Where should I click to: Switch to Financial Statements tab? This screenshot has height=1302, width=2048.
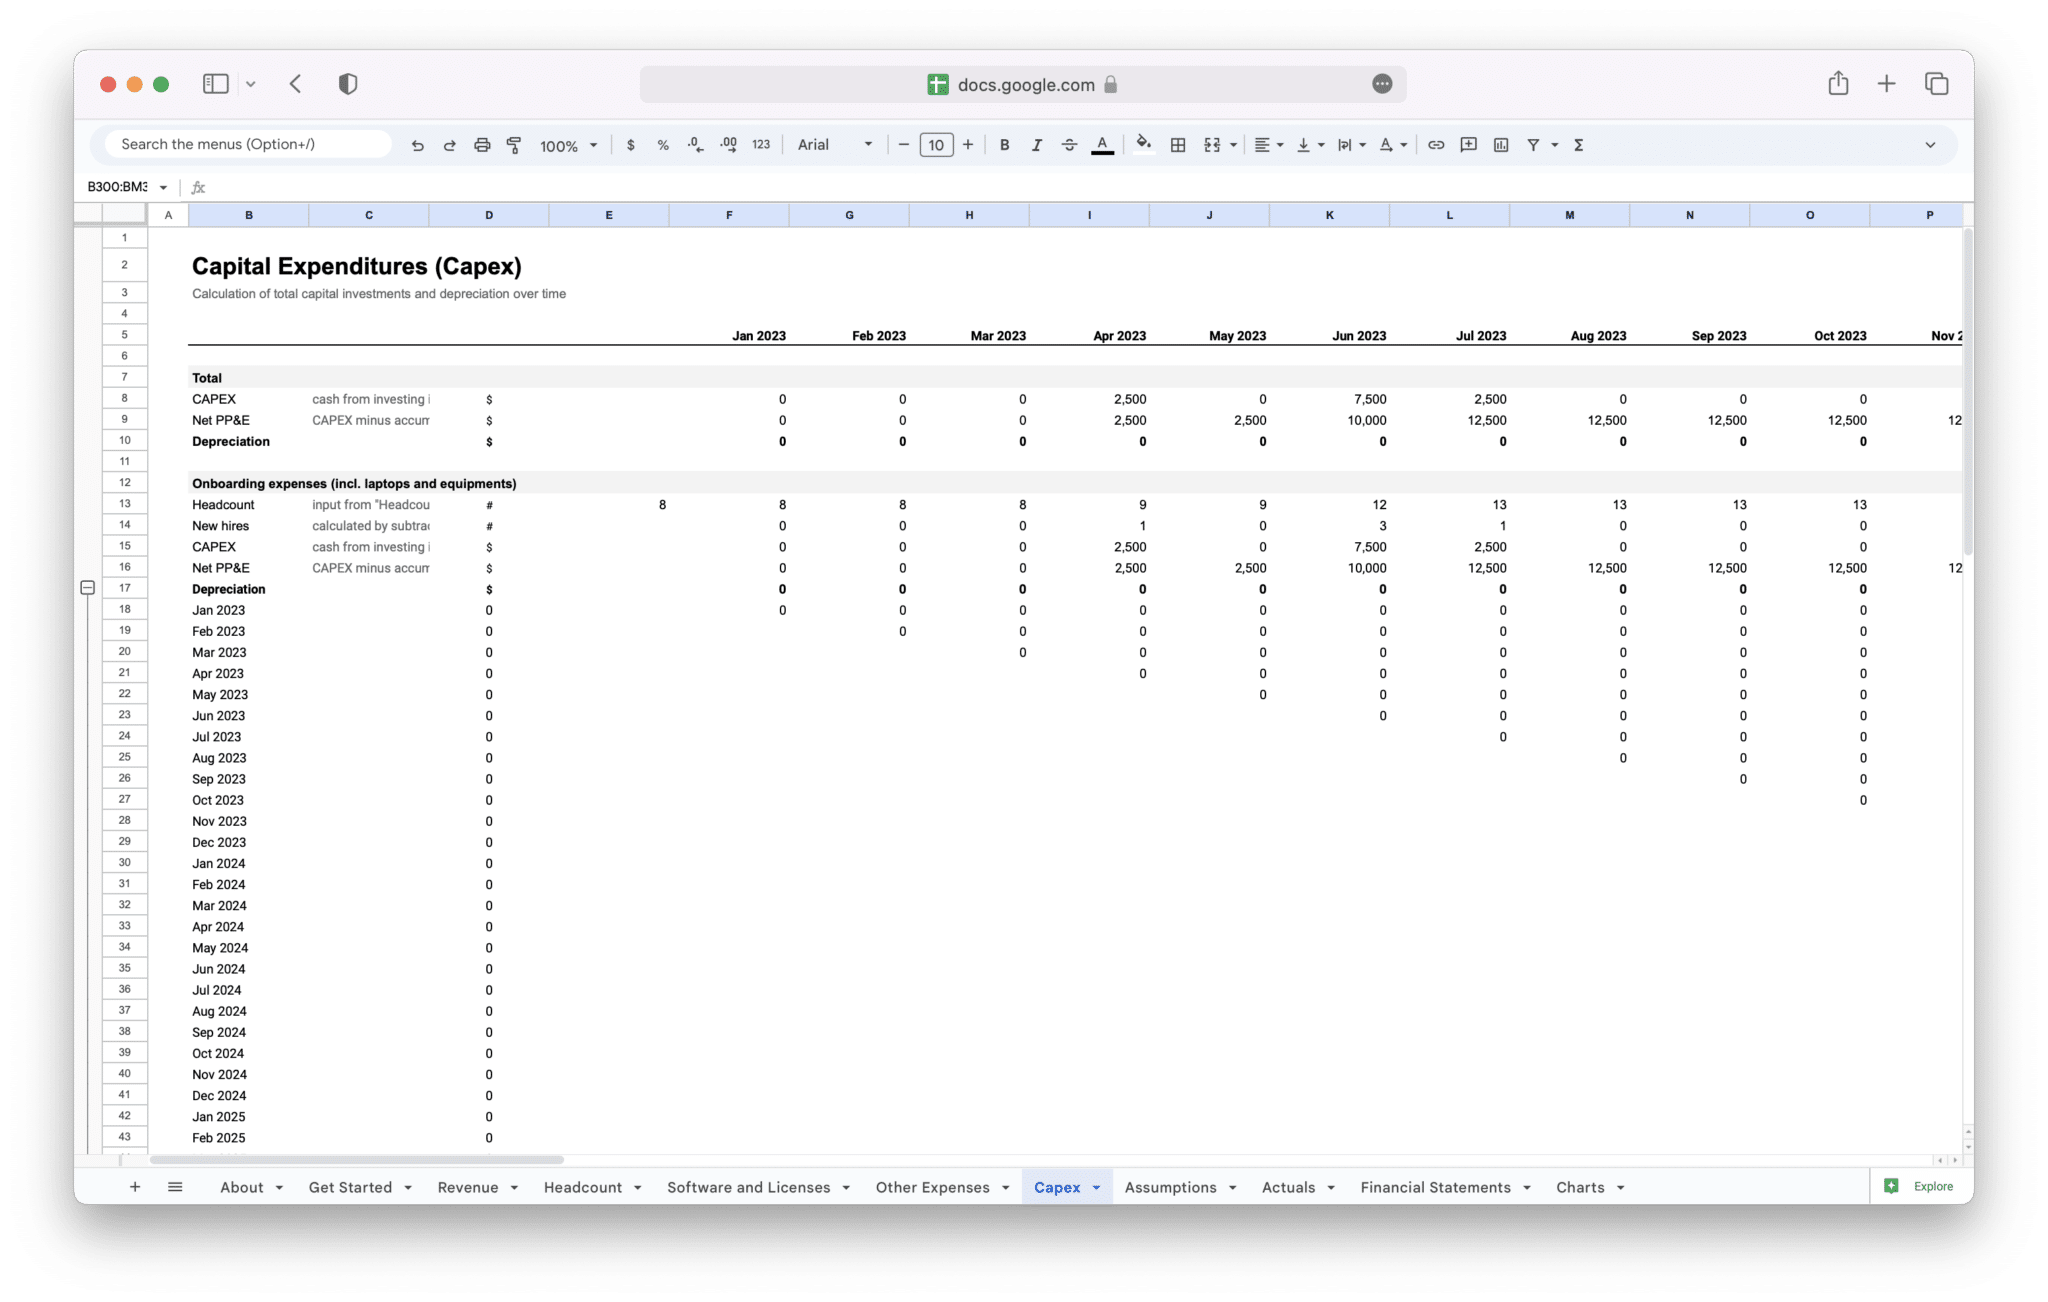coord(1436,1187)
